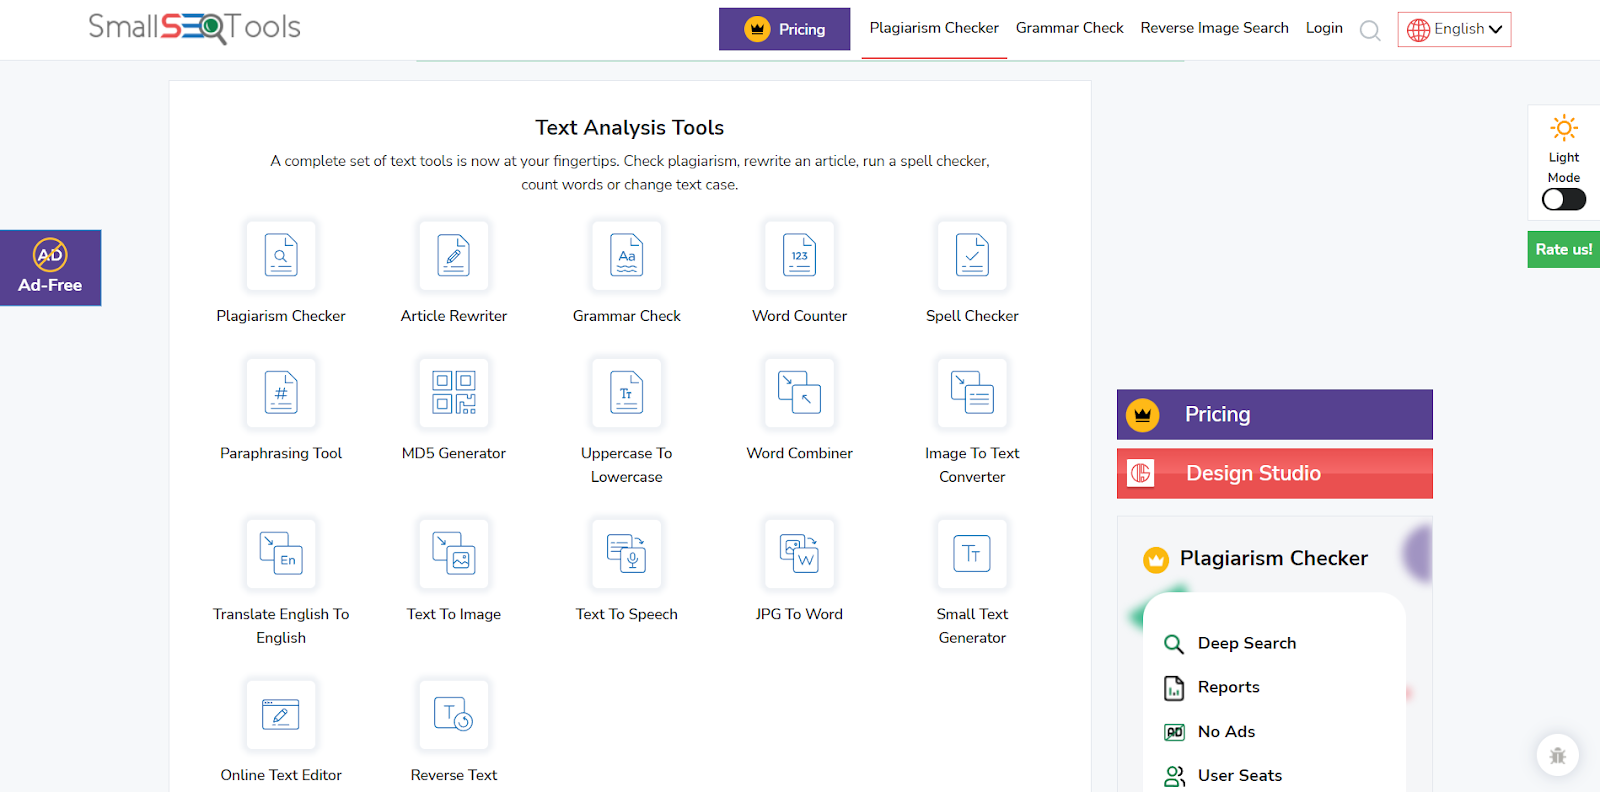Go to Plagiarism Checker in top navigation
The width and height of the screenshot is (1600, 792).
point(934,28)
